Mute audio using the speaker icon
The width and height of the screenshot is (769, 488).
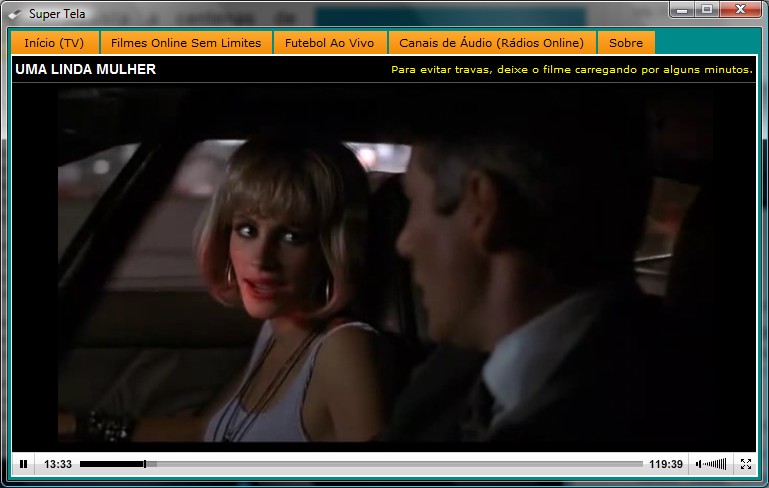pos(699,464)
